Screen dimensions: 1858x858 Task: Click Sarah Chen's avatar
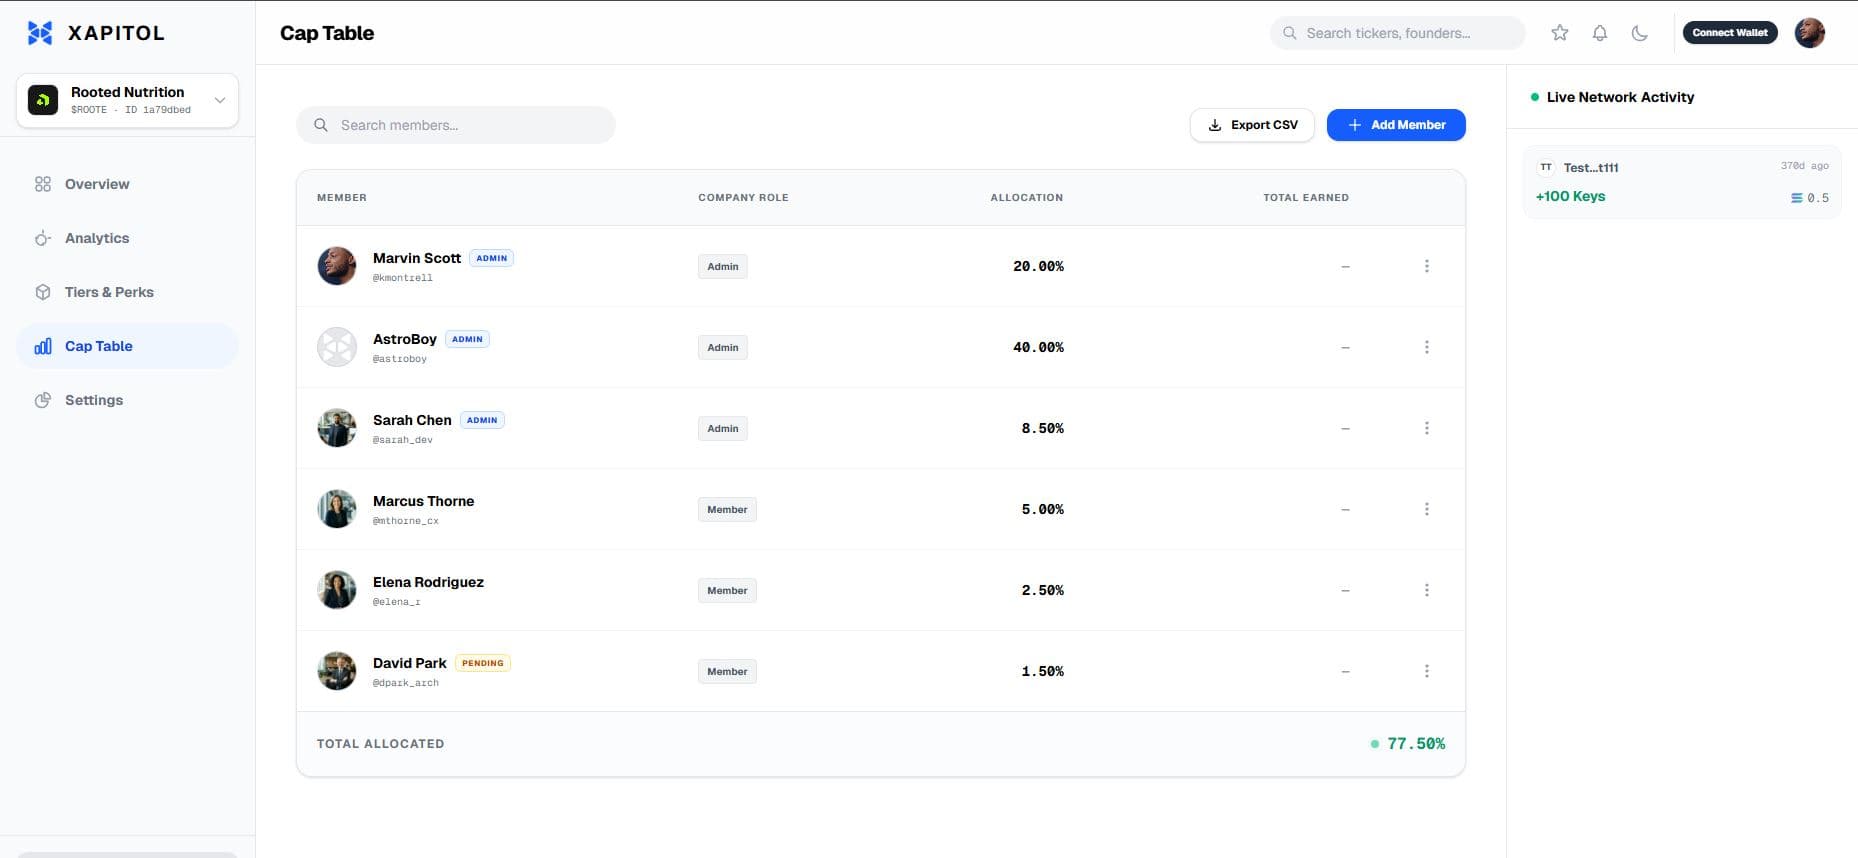tap(337, 428)
